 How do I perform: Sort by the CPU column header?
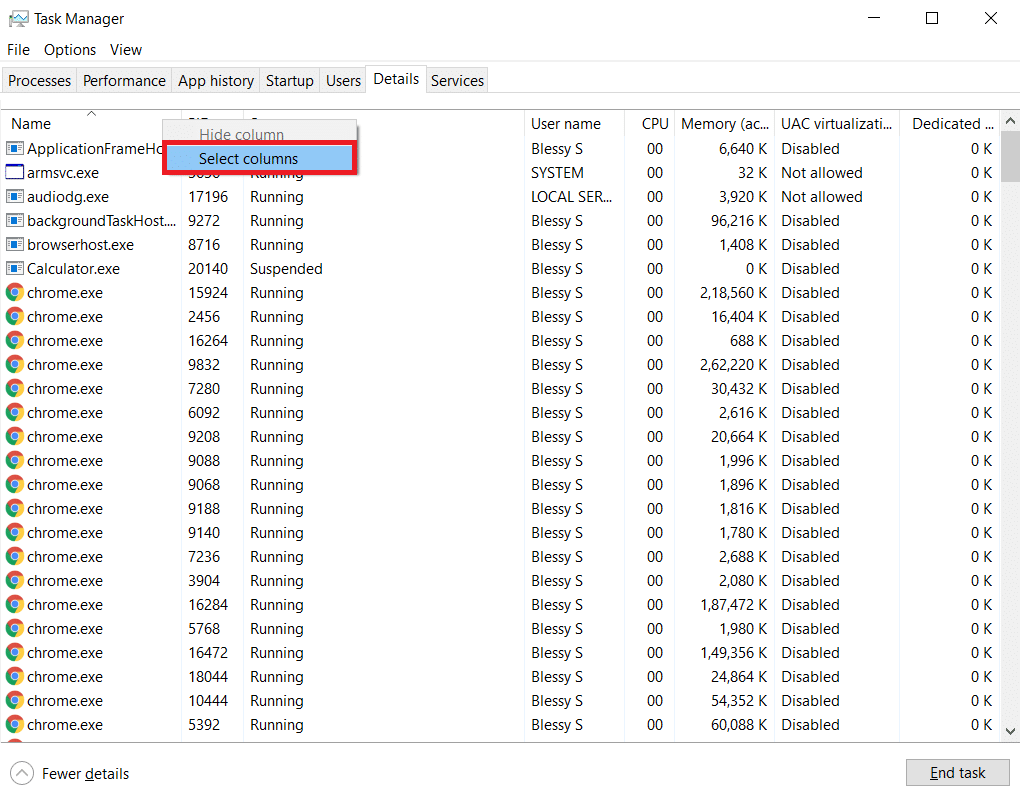650,124
